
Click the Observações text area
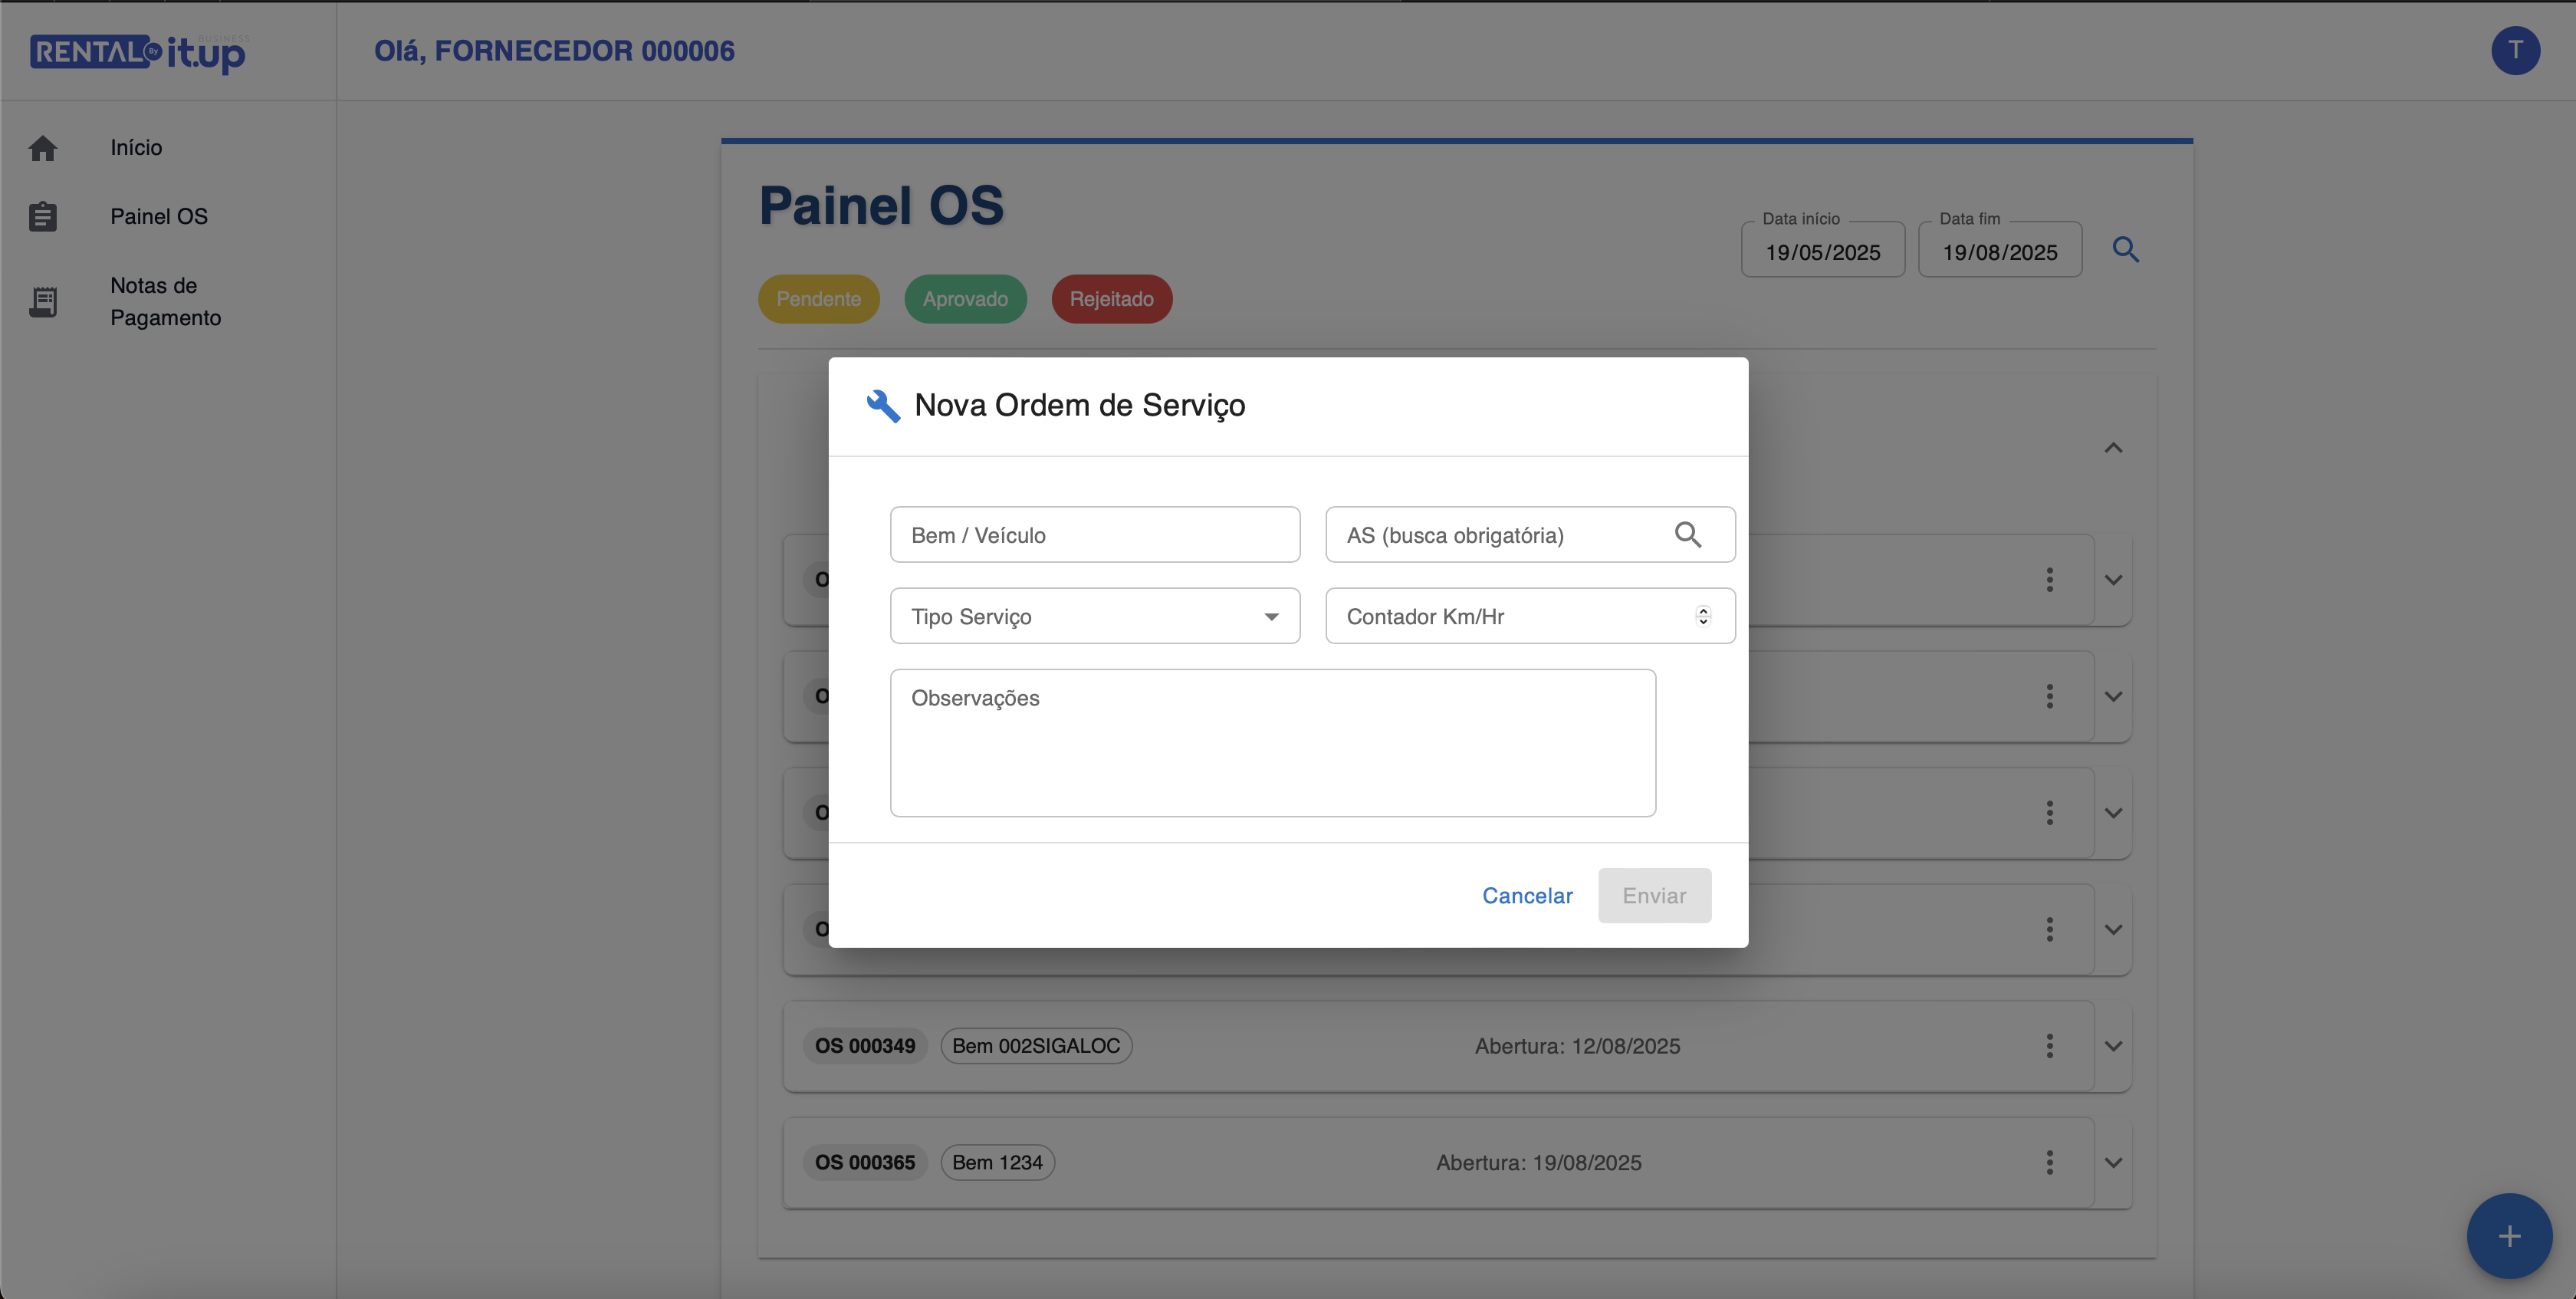pos(1272,743)
